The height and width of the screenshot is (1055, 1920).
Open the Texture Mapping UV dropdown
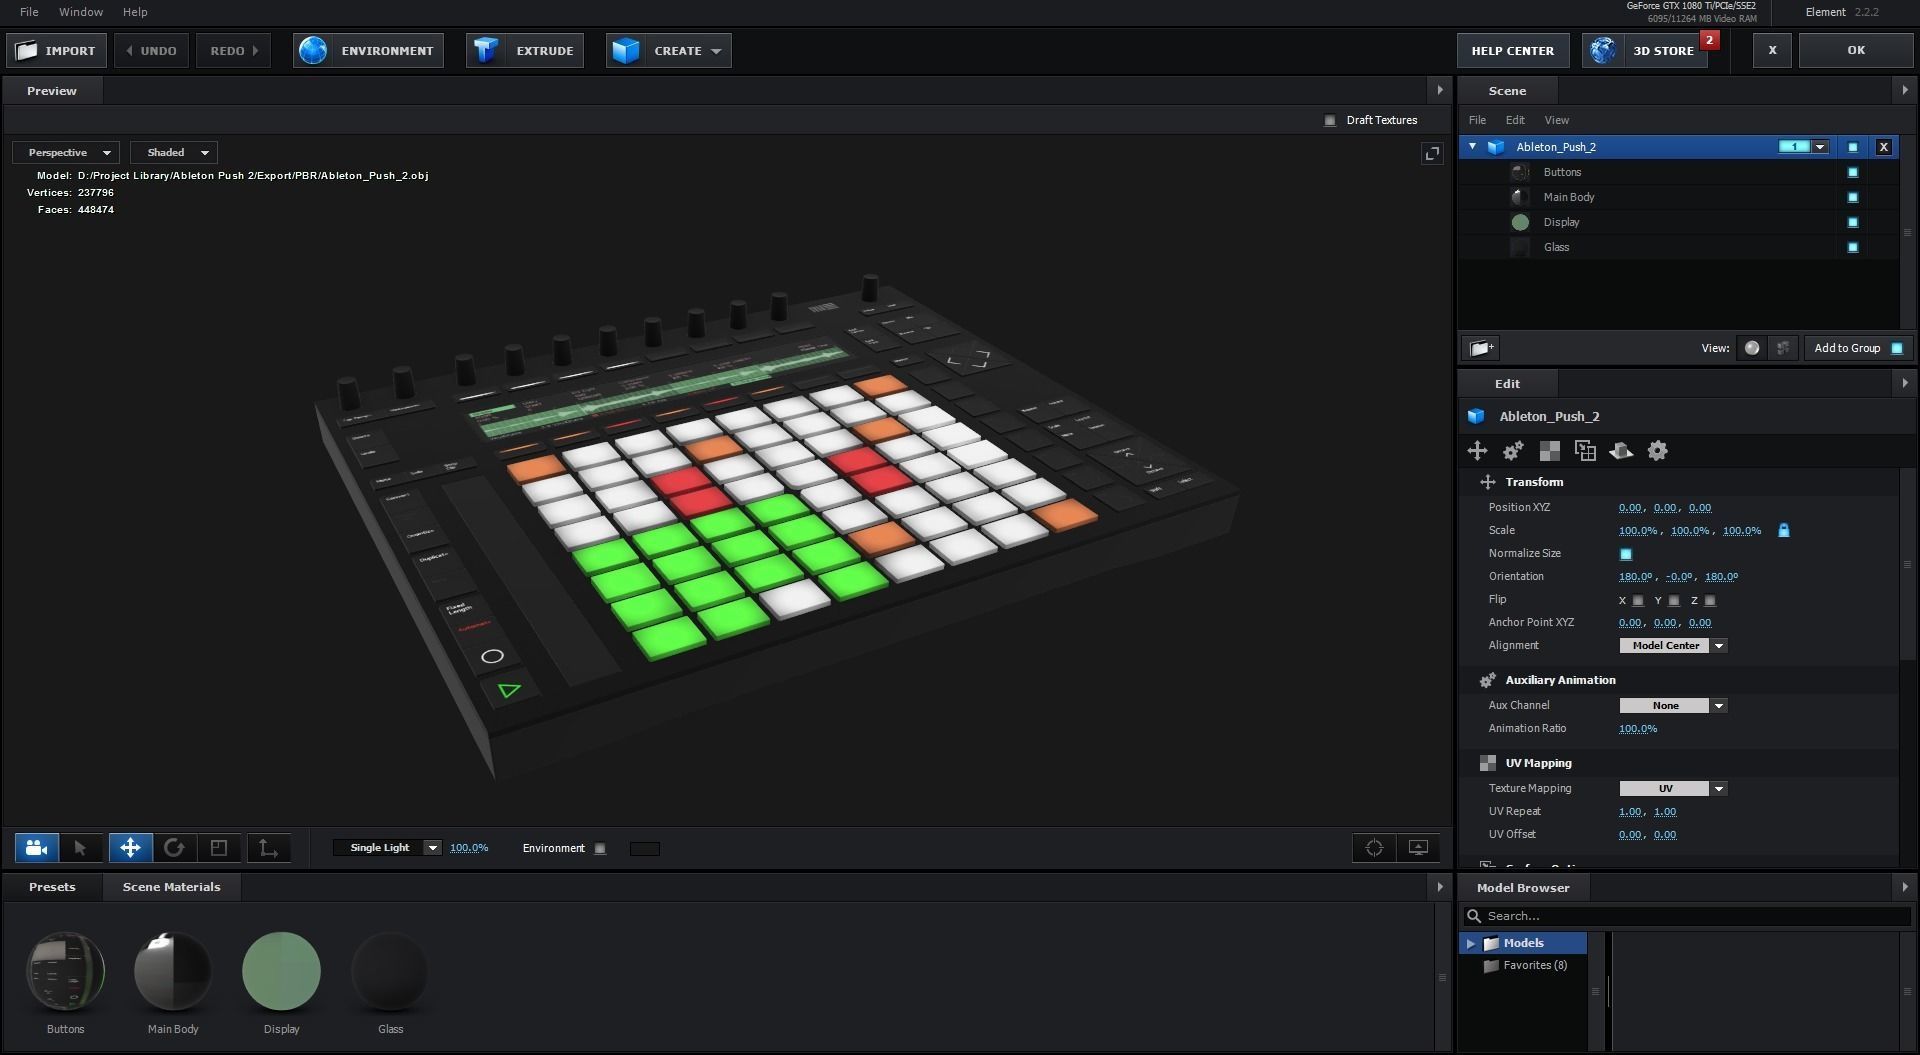(1673, 789)
